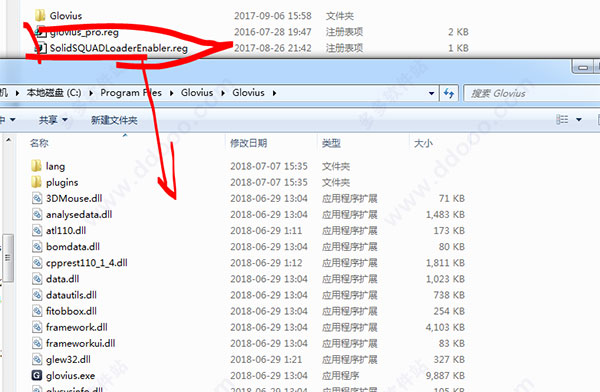Go to first Glovius folder in breadcrumb

[x=197, y=93]
